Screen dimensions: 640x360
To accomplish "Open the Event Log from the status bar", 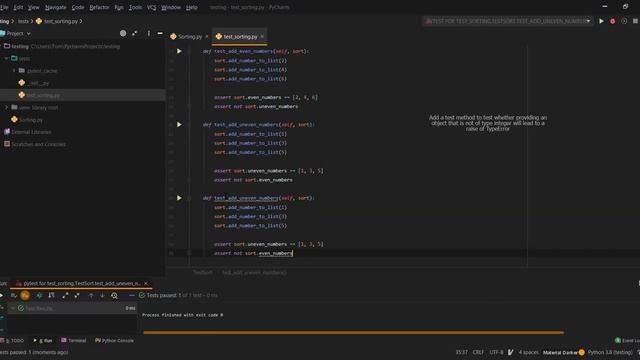I will pos(627,340).
